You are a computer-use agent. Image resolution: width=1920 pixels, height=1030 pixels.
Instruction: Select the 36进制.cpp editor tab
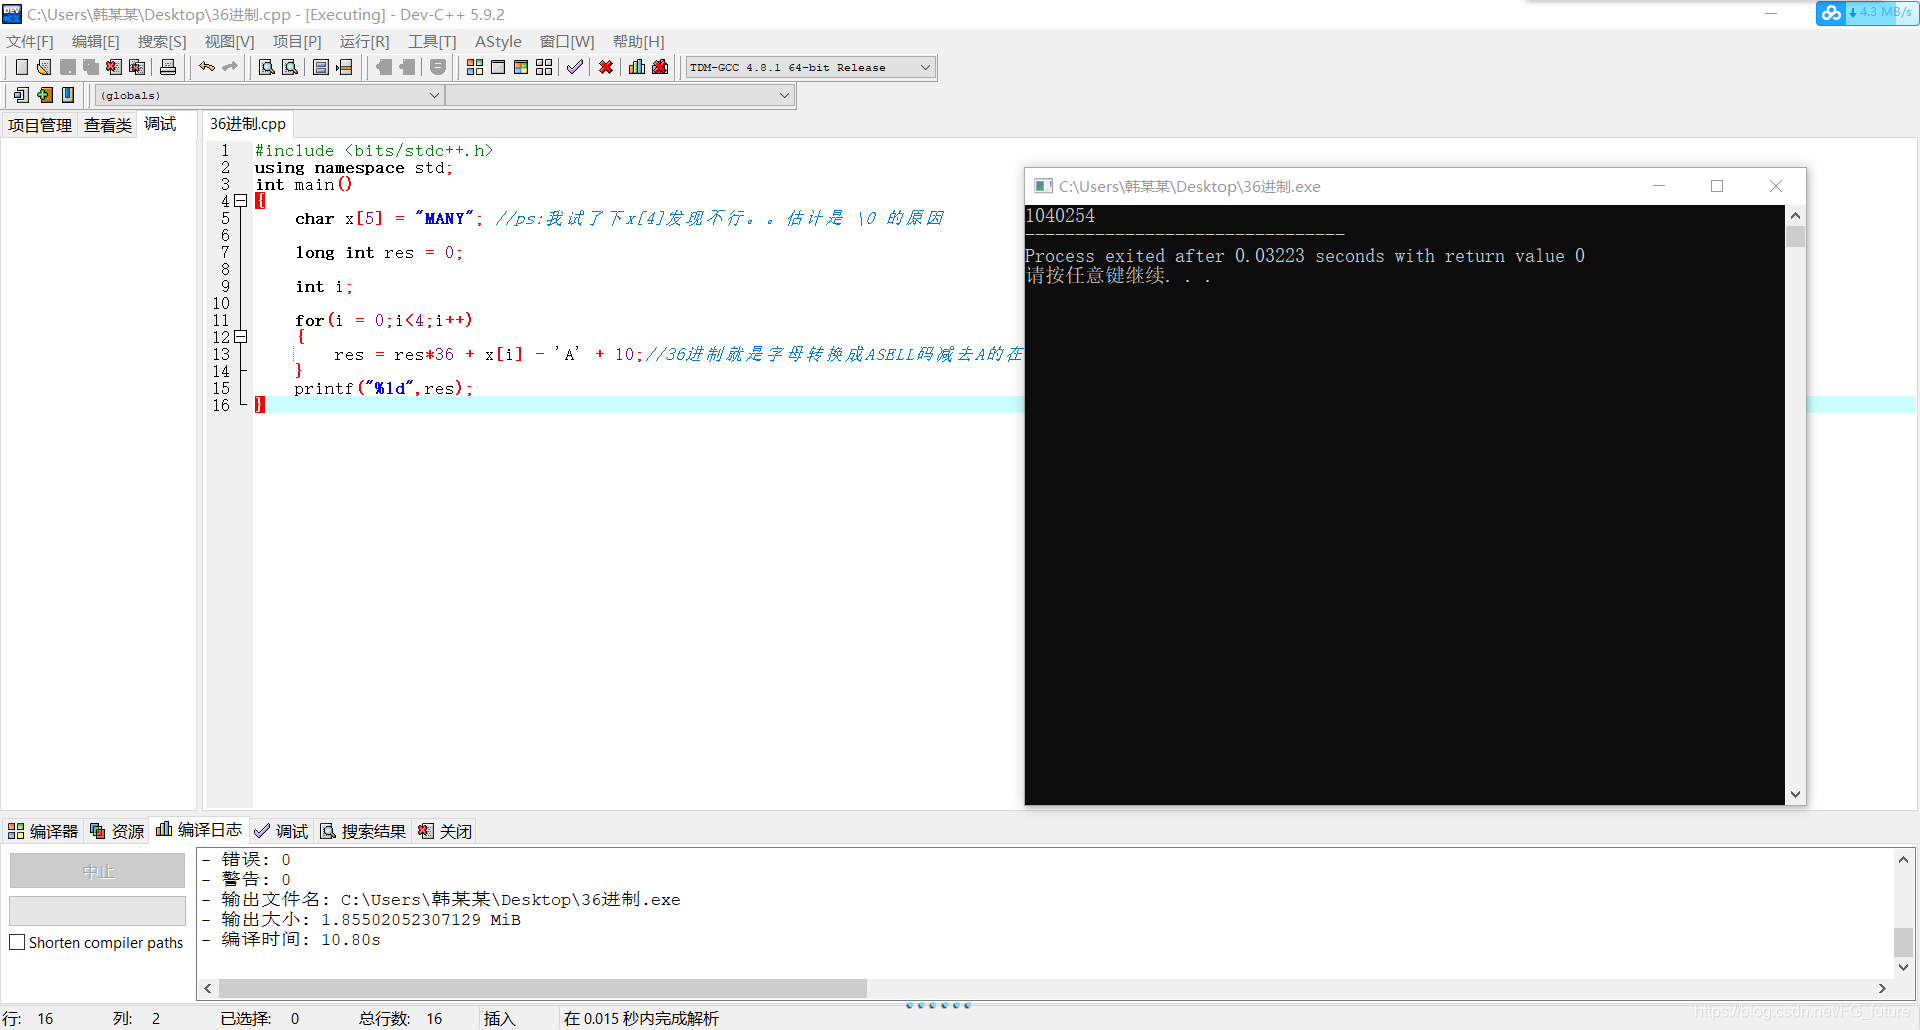pyautogui.click(x=248, y=124)
